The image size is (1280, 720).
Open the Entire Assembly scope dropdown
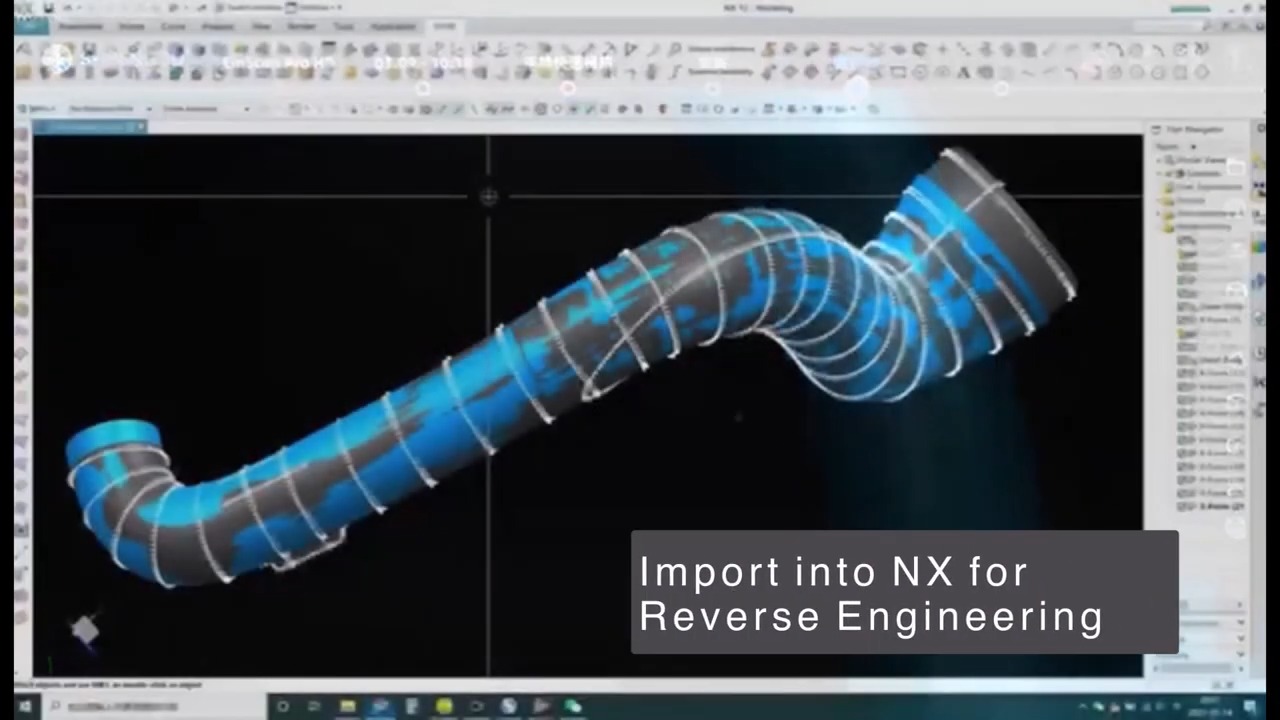[205, 109]
